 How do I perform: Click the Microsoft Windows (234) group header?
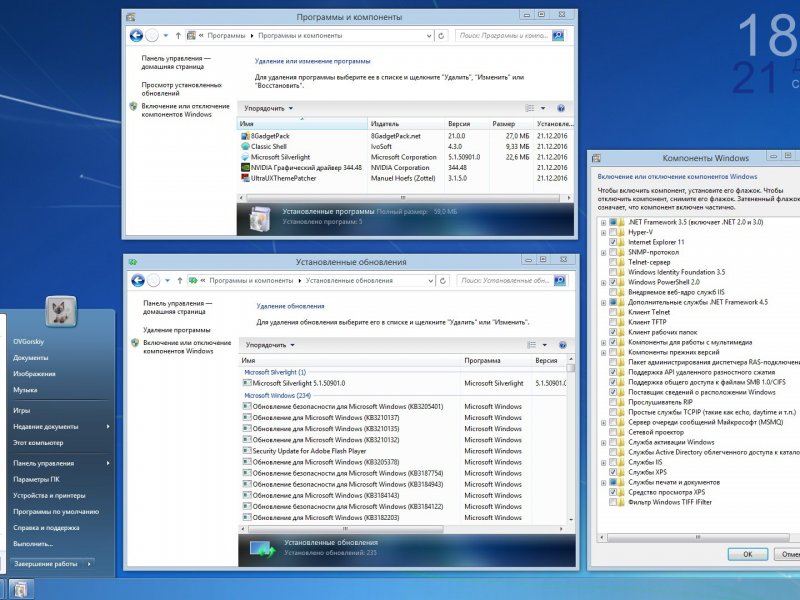click(x=278, y=395)
